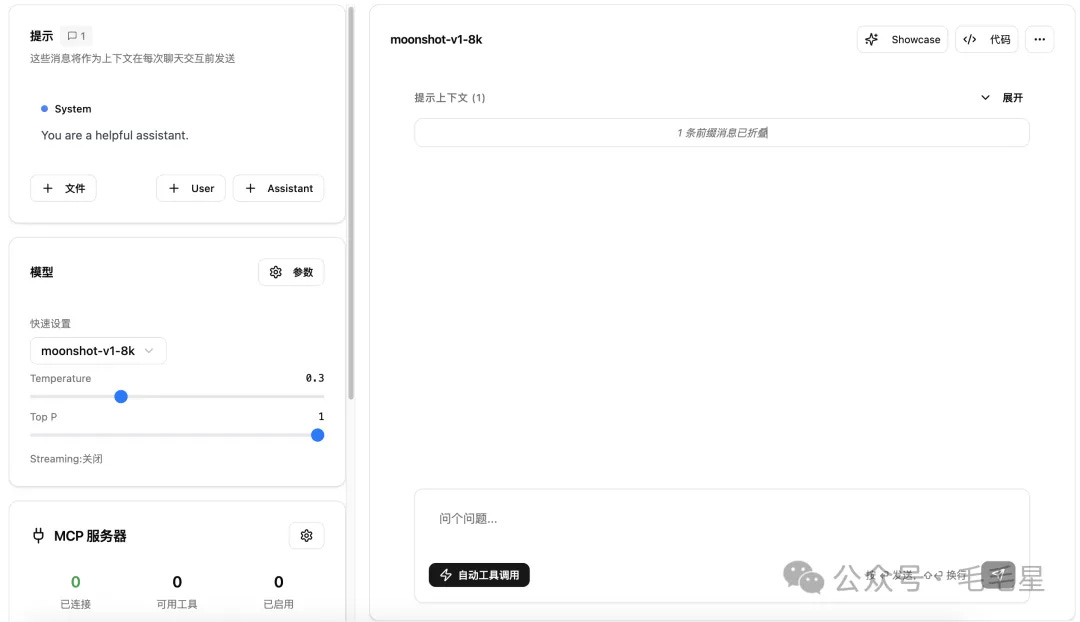Select the System message role label
The height and width of the screenshot is (622, 1080).
(x=72, y=109)
